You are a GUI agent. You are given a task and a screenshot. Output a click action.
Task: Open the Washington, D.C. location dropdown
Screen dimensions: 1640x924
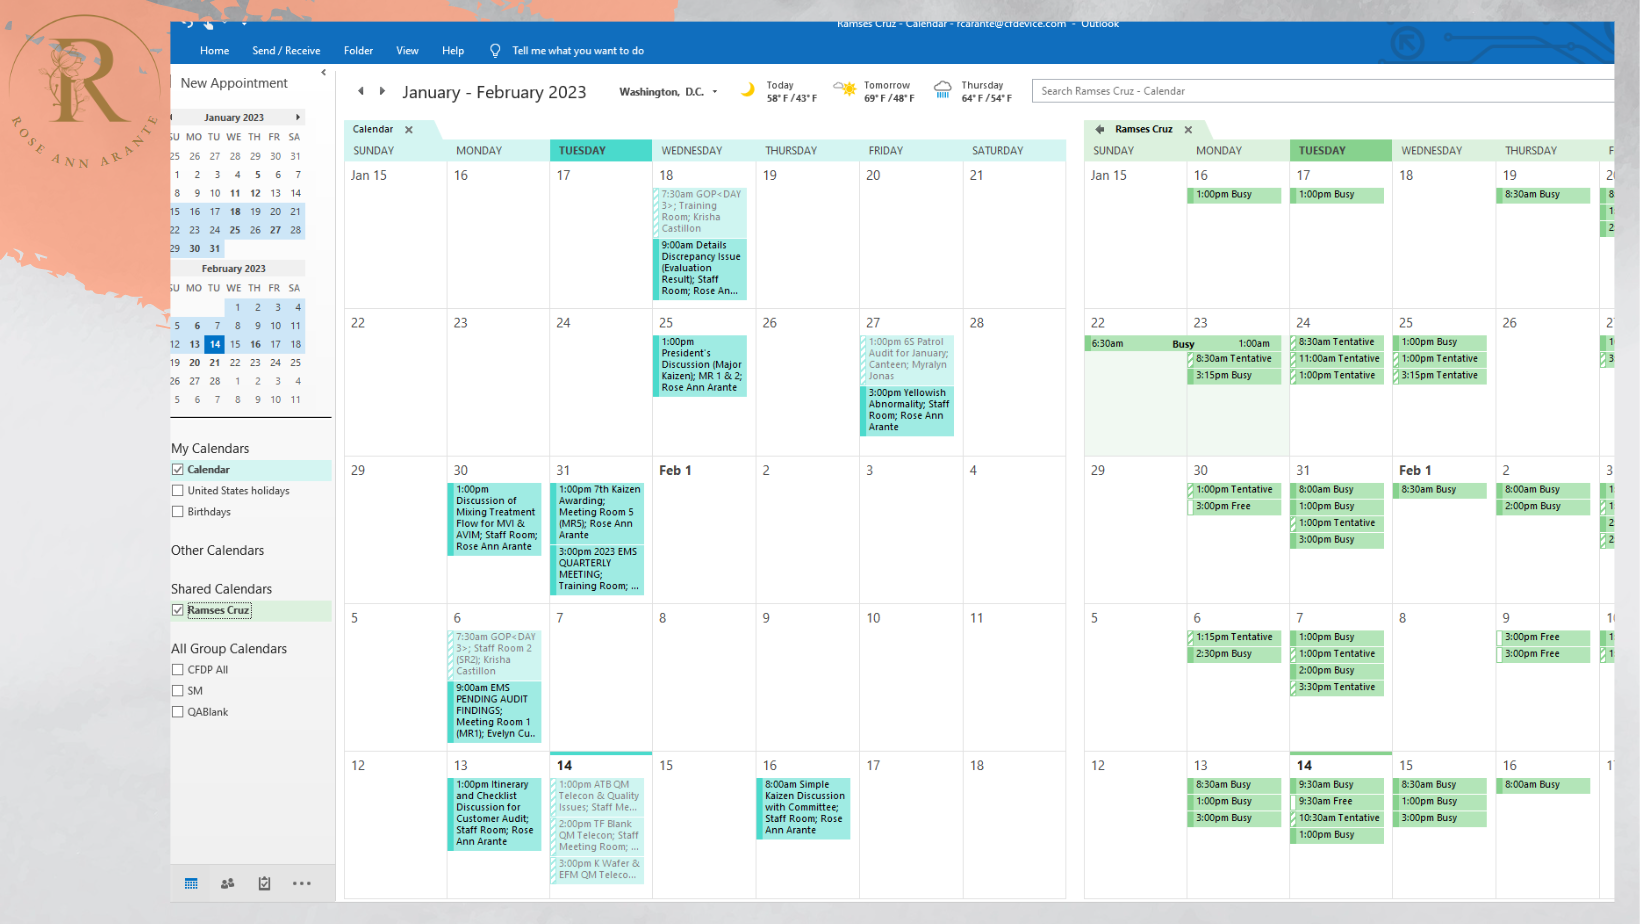(x=715, y=92)
